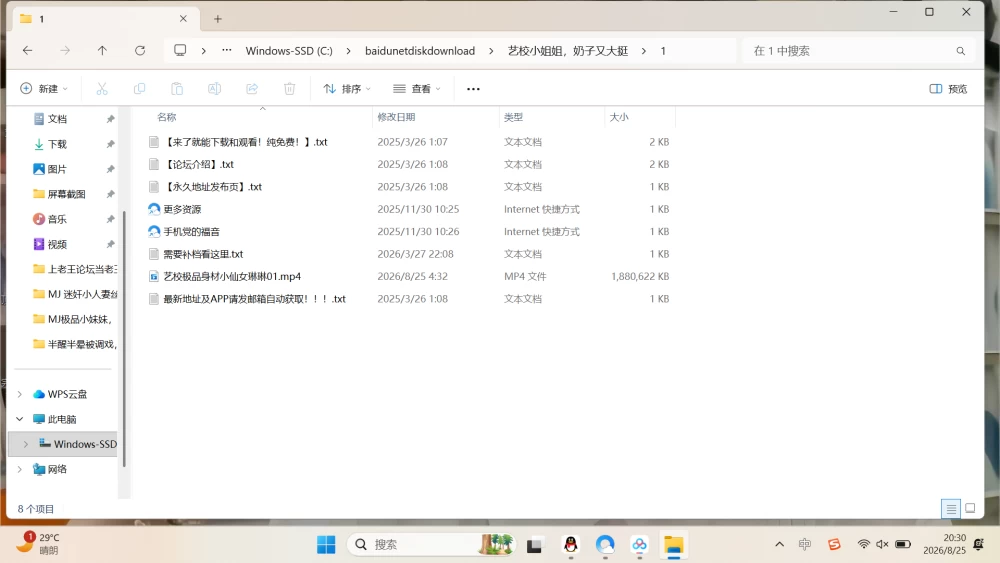Go to baidunetdiskdownload in the breadcrumb
Image resolution: width=1000 pixels, height=563 pixels.
[x=420, y=51]
